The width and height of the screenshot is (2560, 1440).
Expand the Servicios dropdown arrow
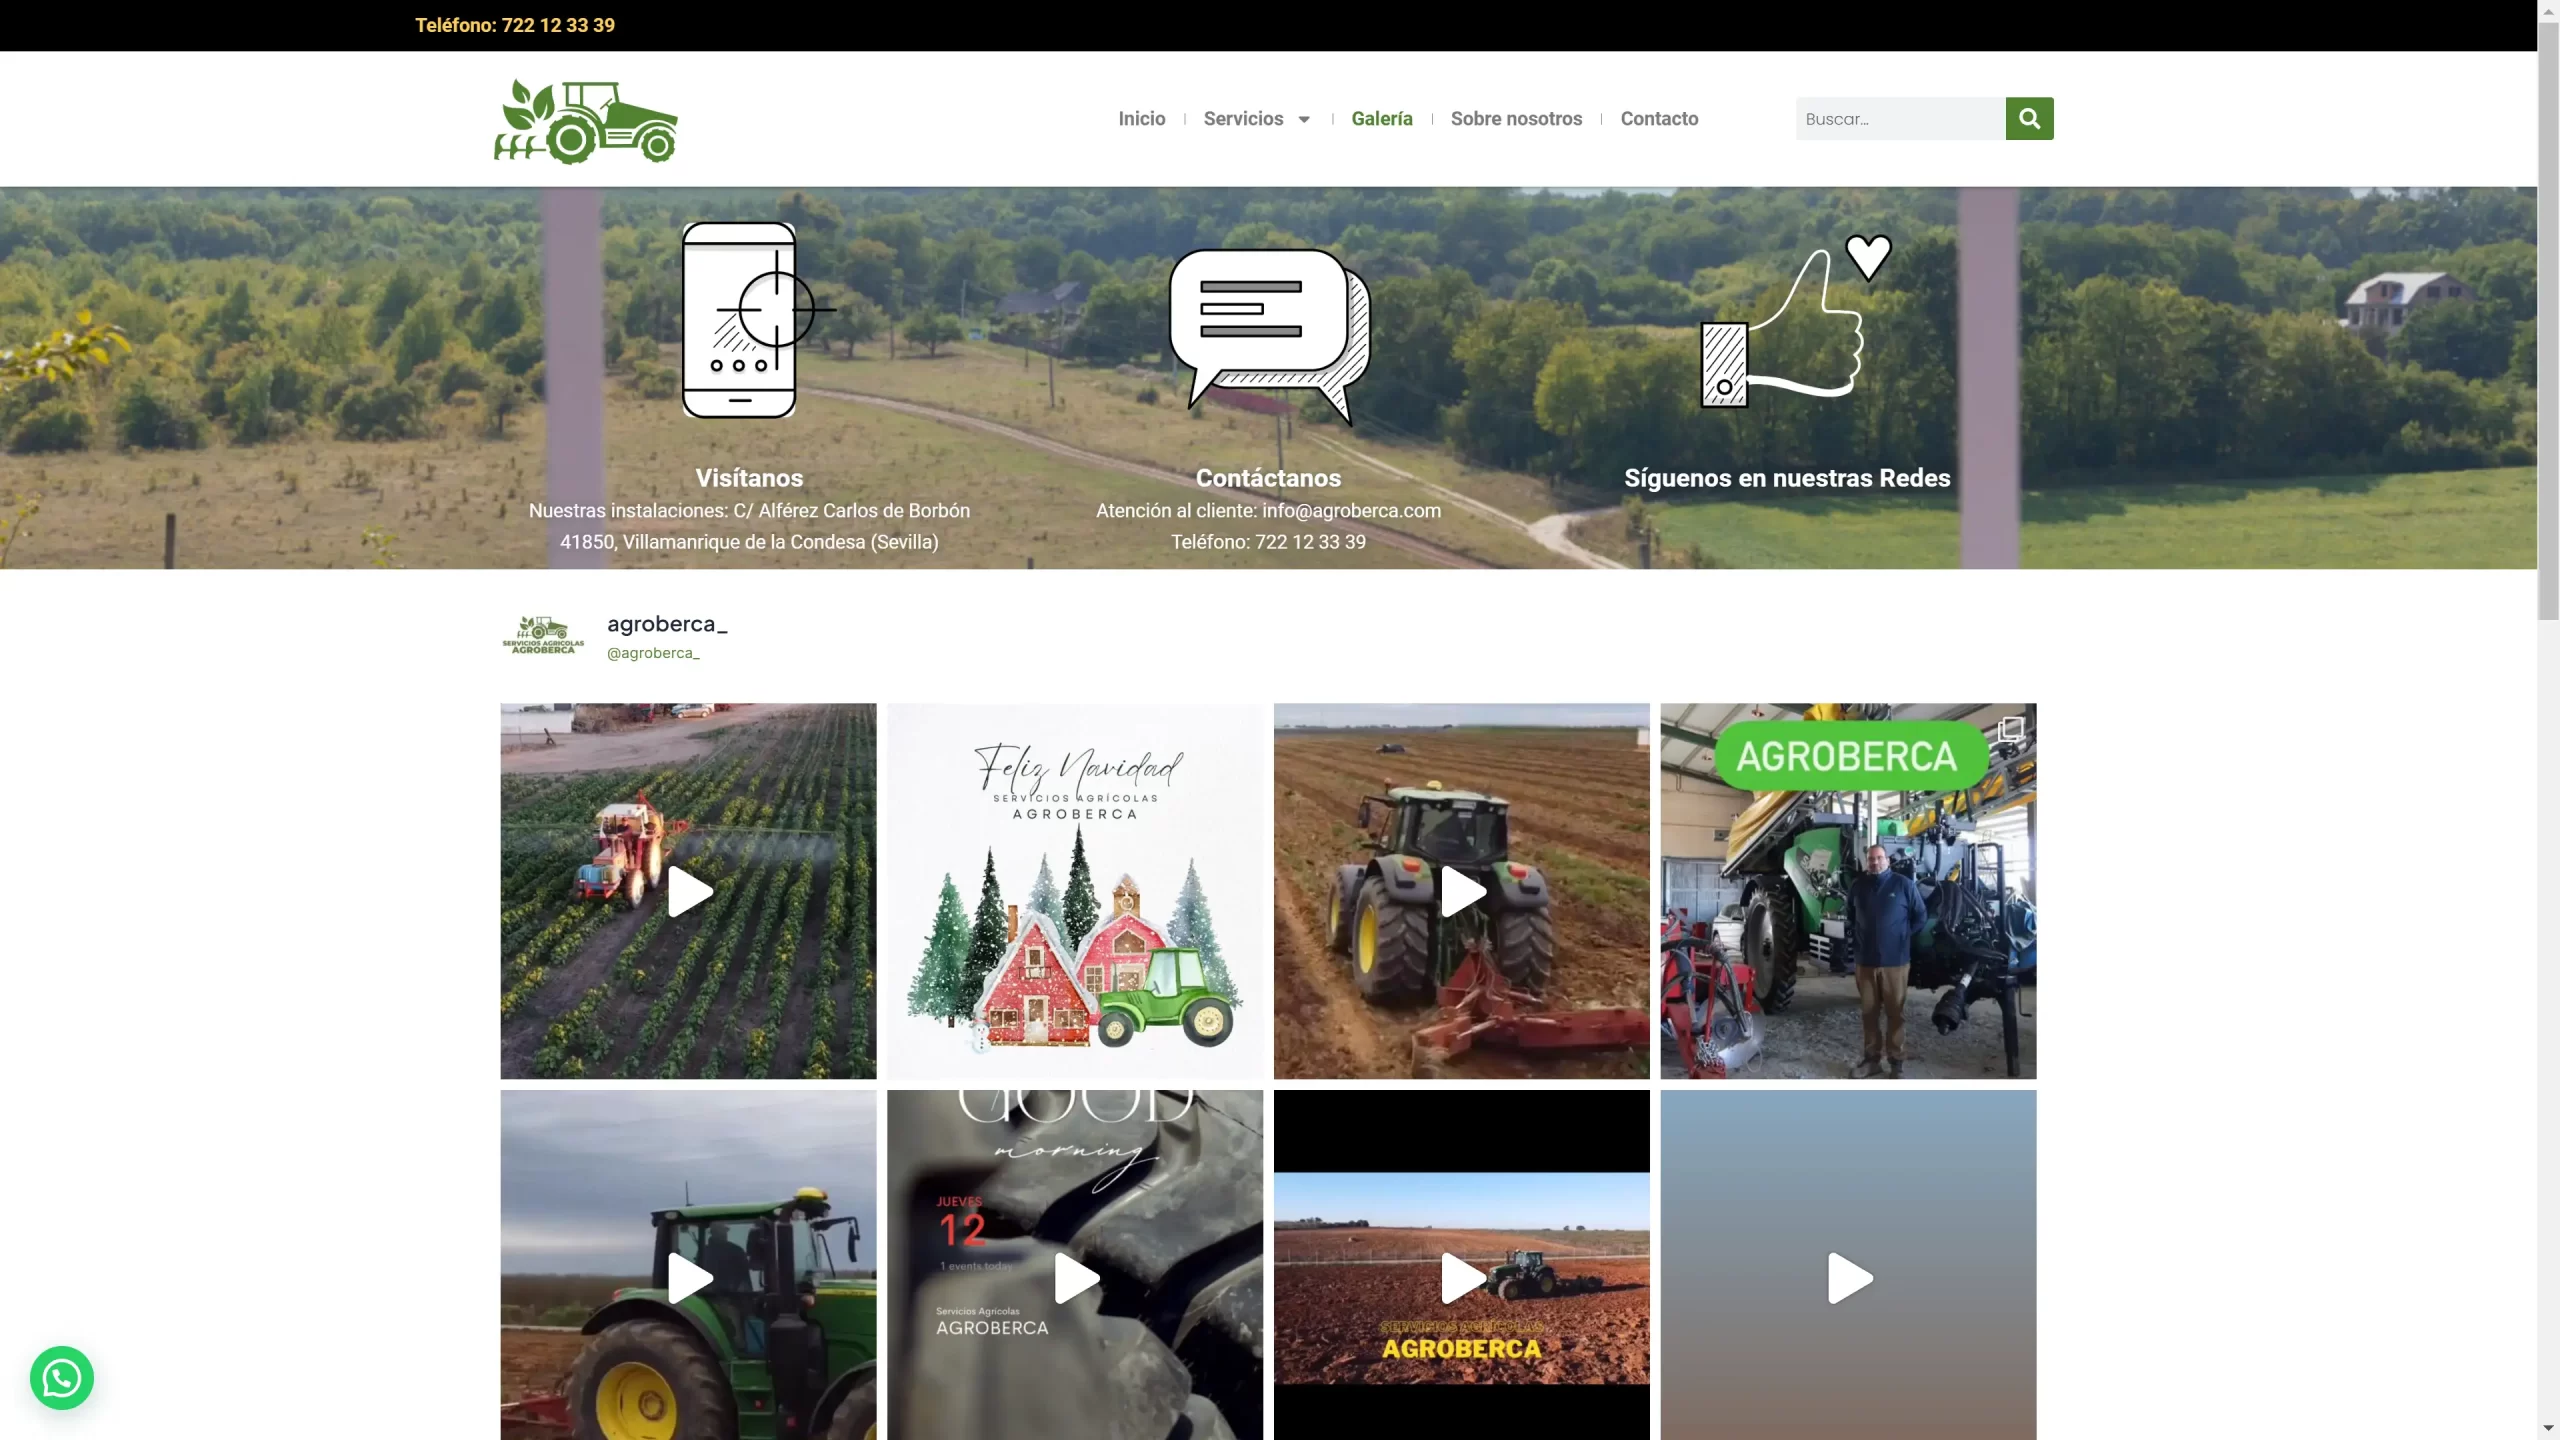tap(1304, 120)
